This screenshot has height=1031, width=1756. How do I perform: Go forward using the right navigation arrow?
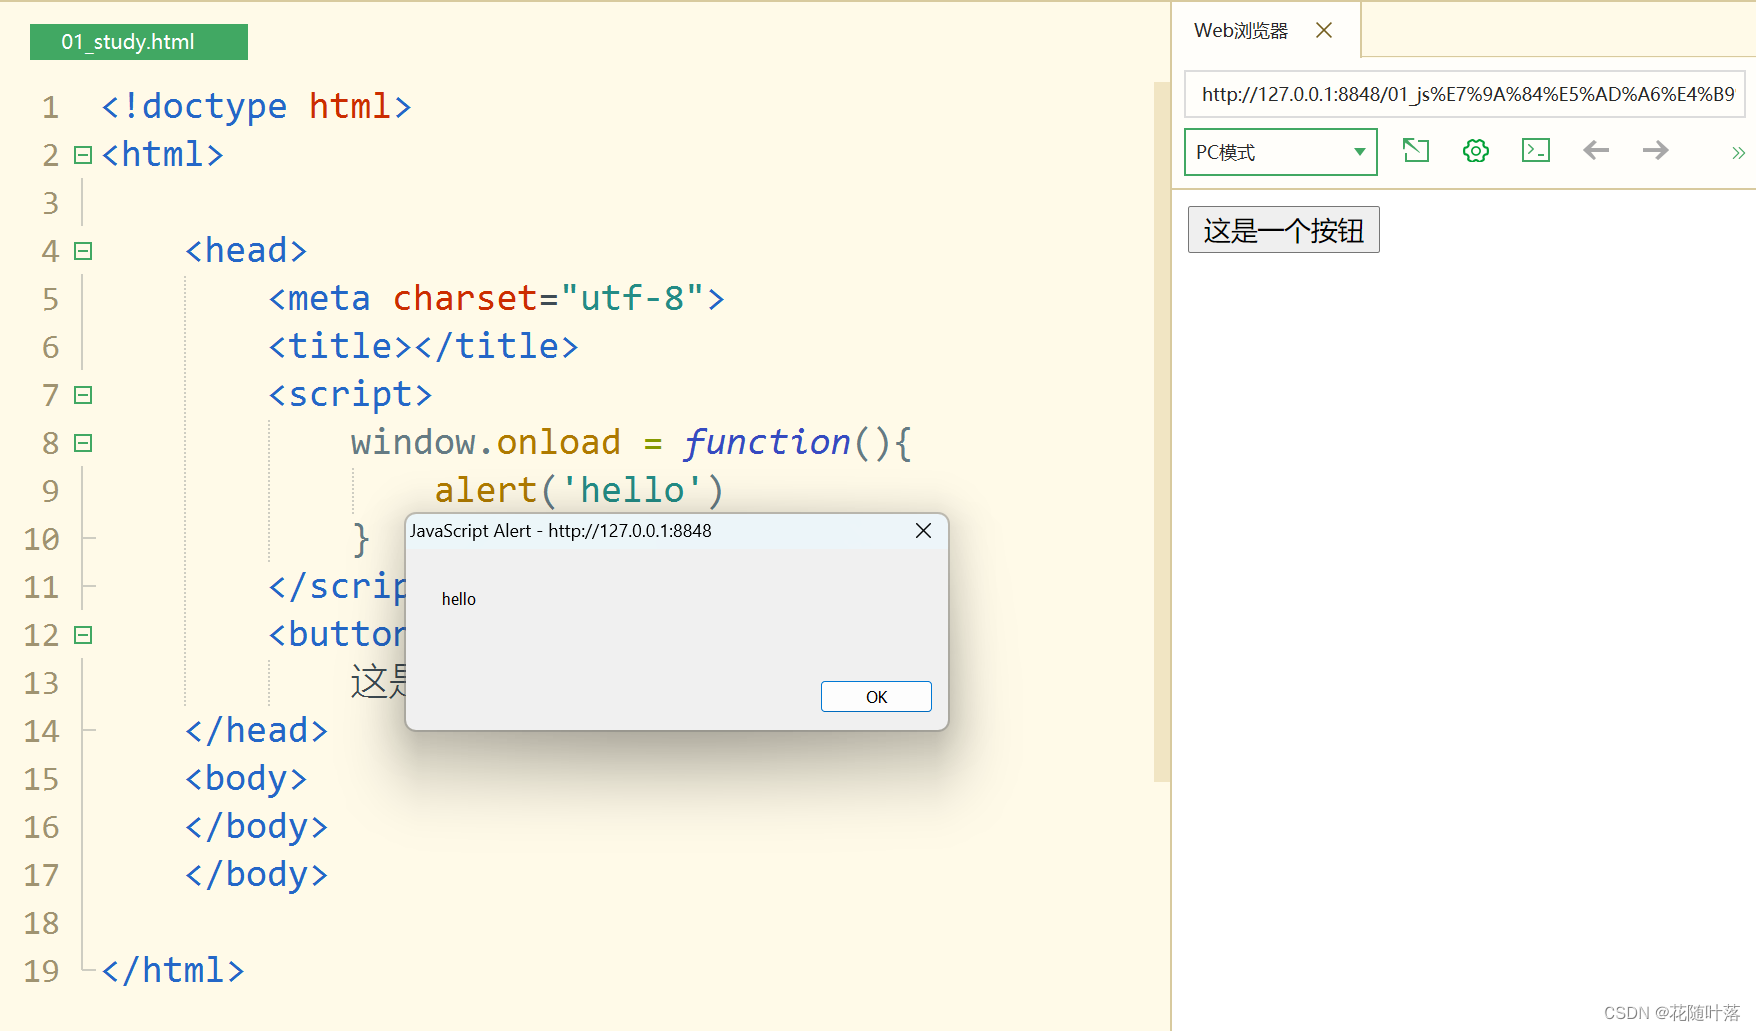tap(1655, 150)
